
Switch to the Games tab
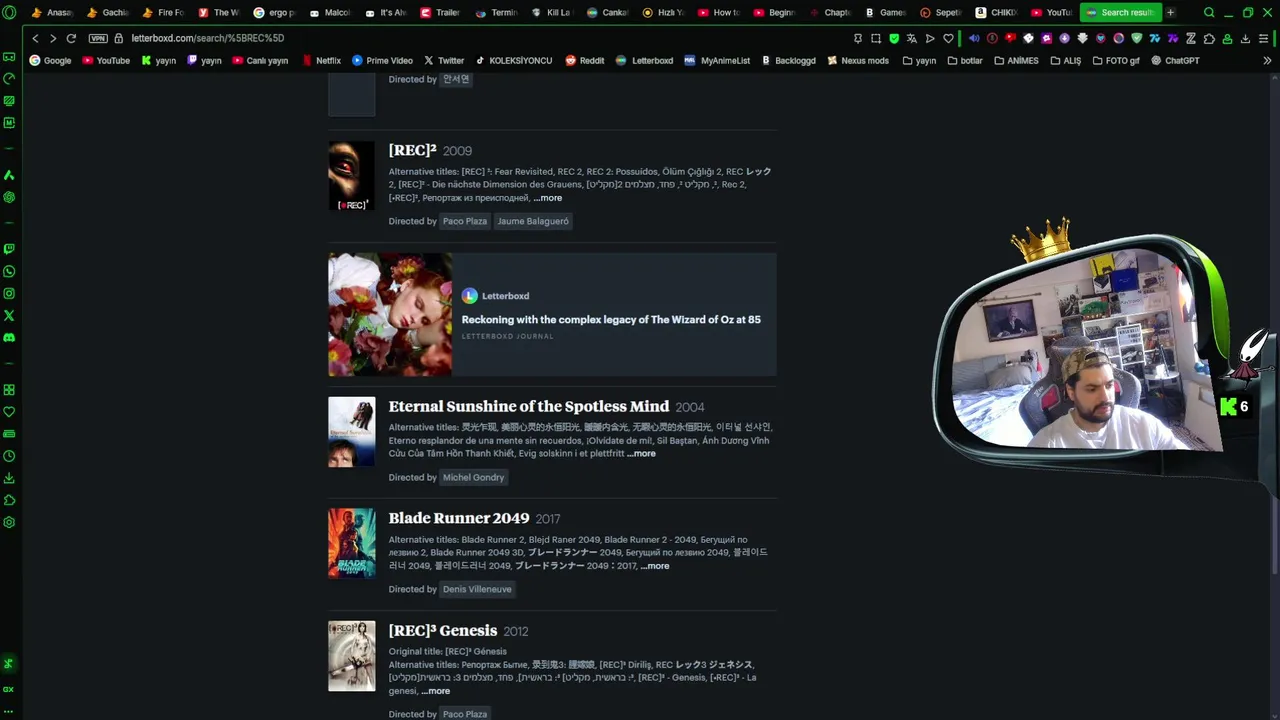tap(884, 13)
